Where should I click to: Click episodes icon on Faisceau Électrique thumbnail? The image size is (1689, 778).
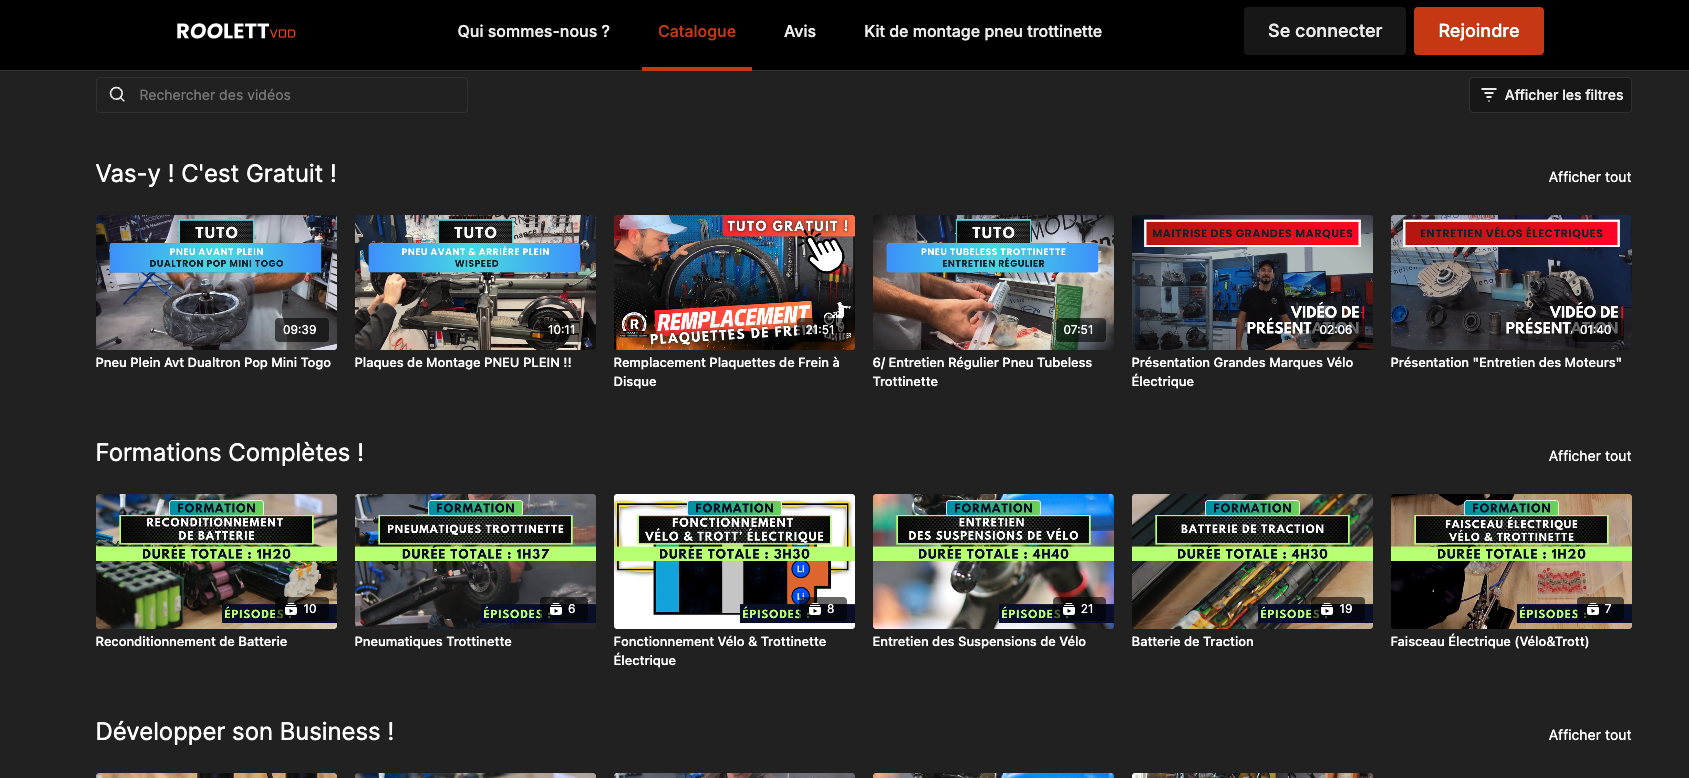[x=1593, y=609]
